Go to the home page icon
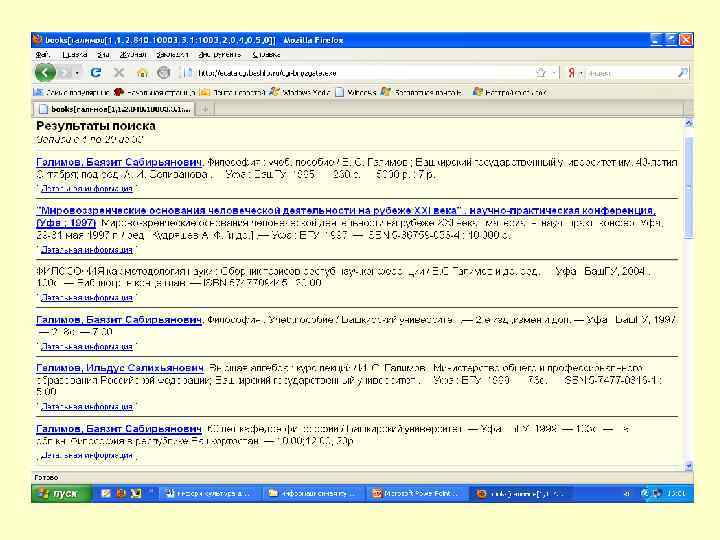The image size is (720, 540). point(142,73)
